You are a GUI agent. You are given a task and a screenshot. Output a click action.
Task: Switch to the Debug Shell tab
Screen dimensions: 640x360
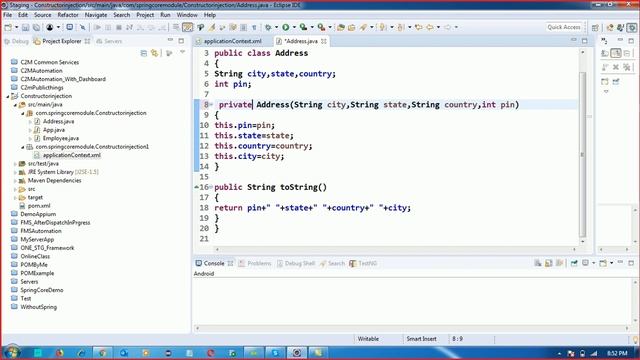pos(296,263)
